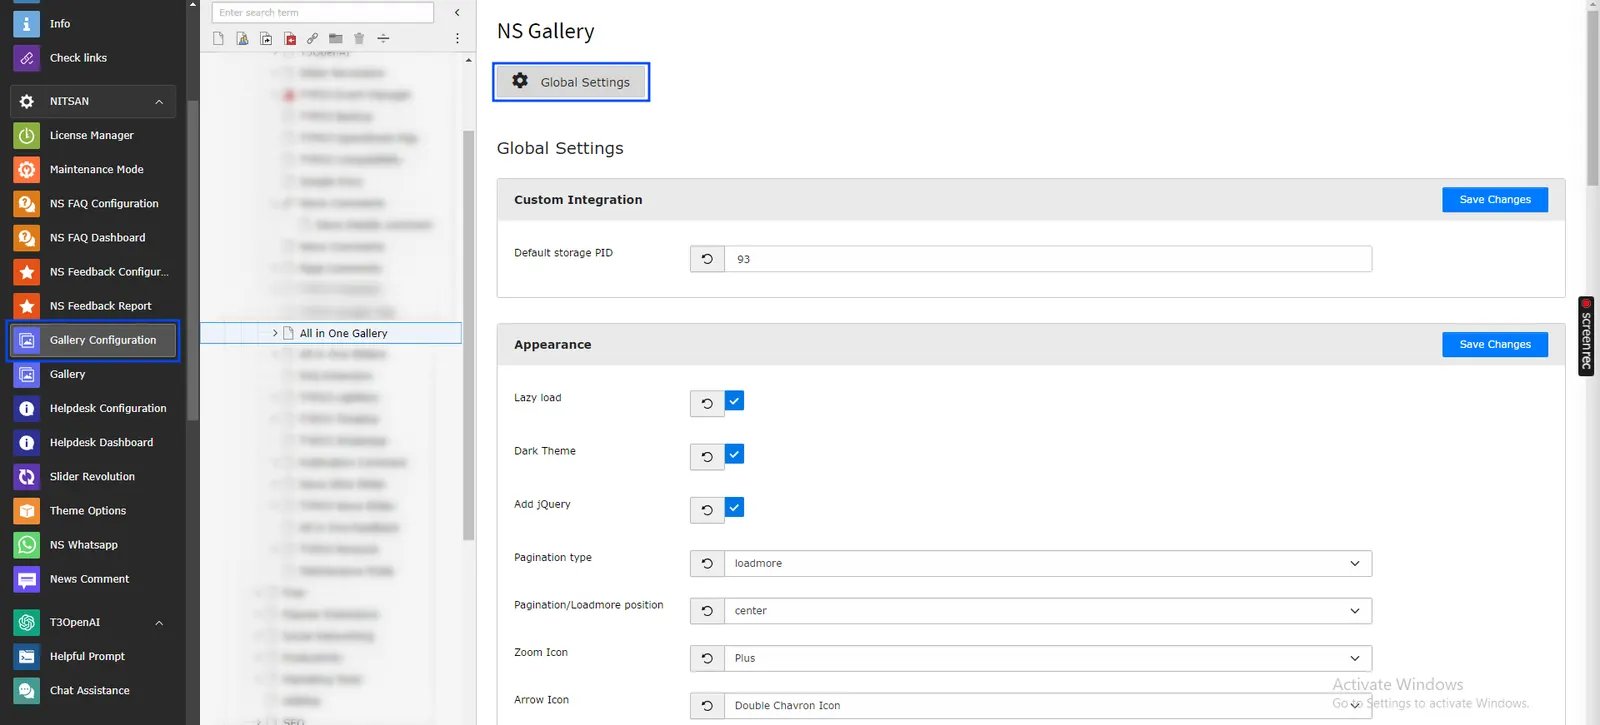1600x725 pixels.
Task: Toggle the Add jQuery checkbox
Action: tap(734, 507)
